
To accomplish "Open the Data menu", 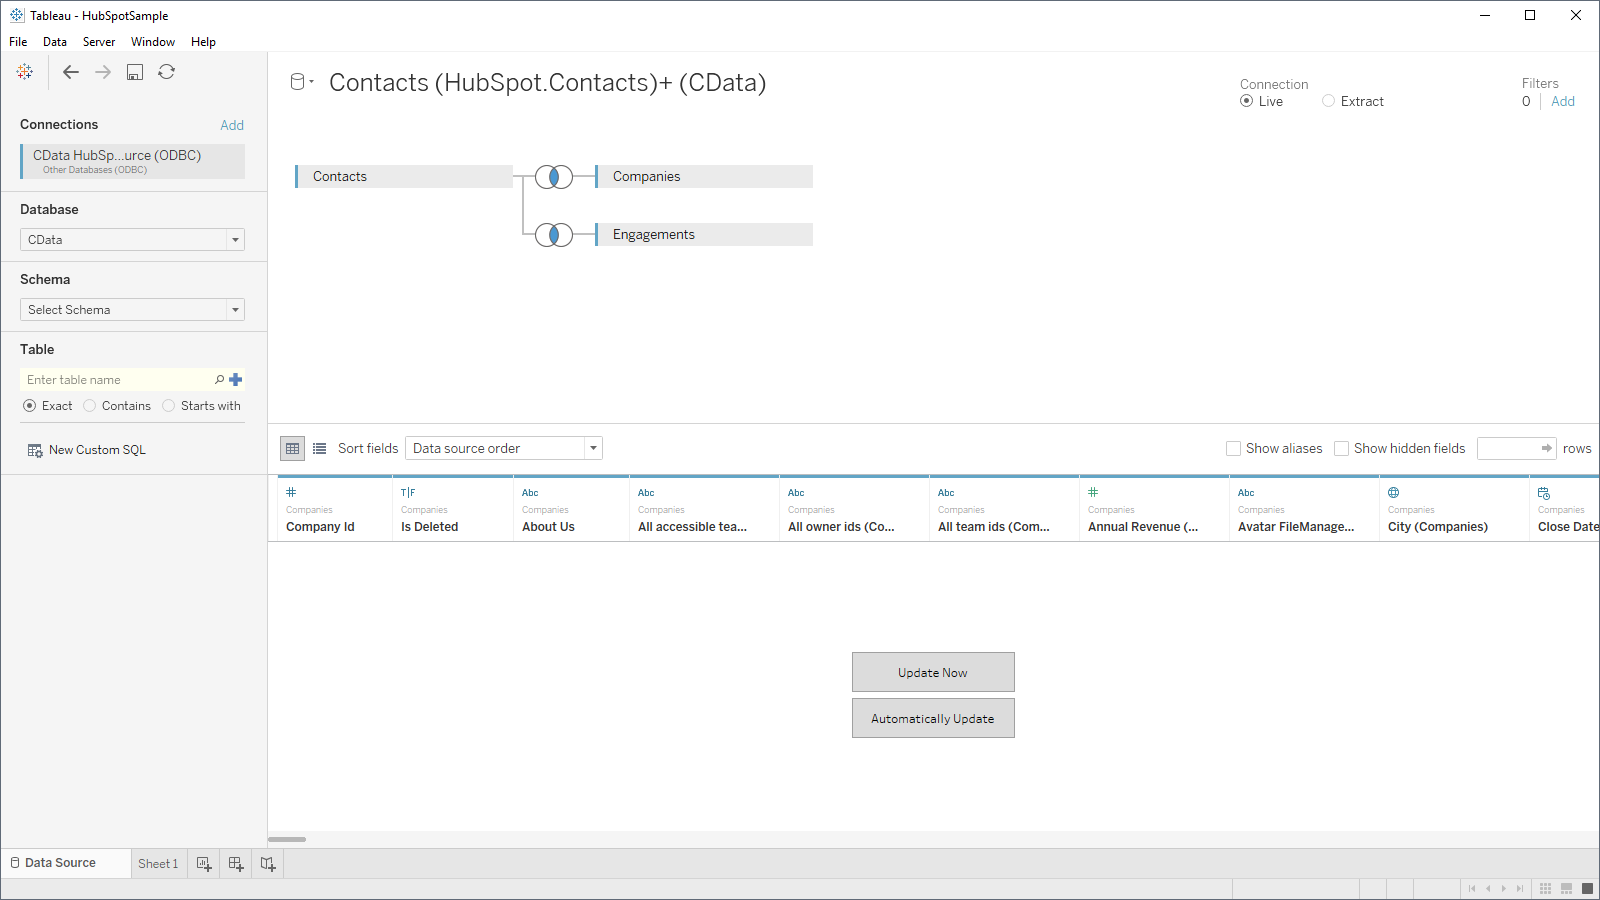I will point(54,41).
